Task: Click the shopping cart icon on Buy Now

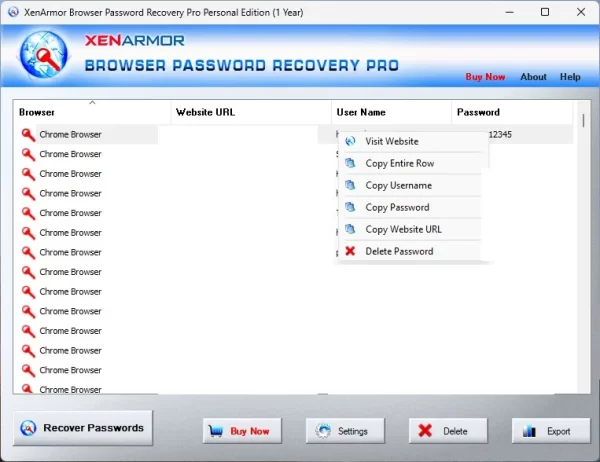Action: tap(216, 431)
